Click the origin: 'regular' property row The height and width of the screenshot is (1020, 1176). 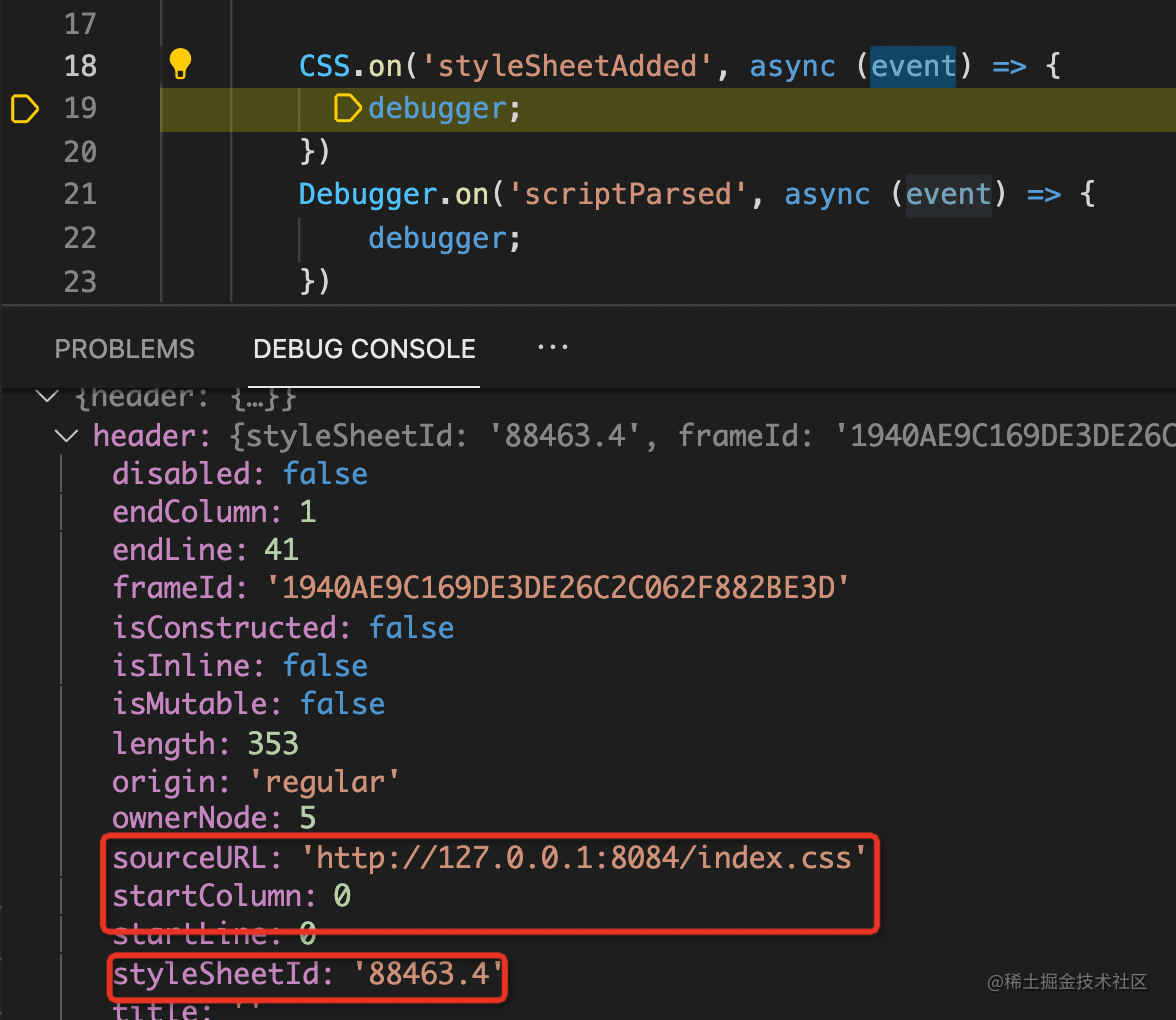(256, 781)
